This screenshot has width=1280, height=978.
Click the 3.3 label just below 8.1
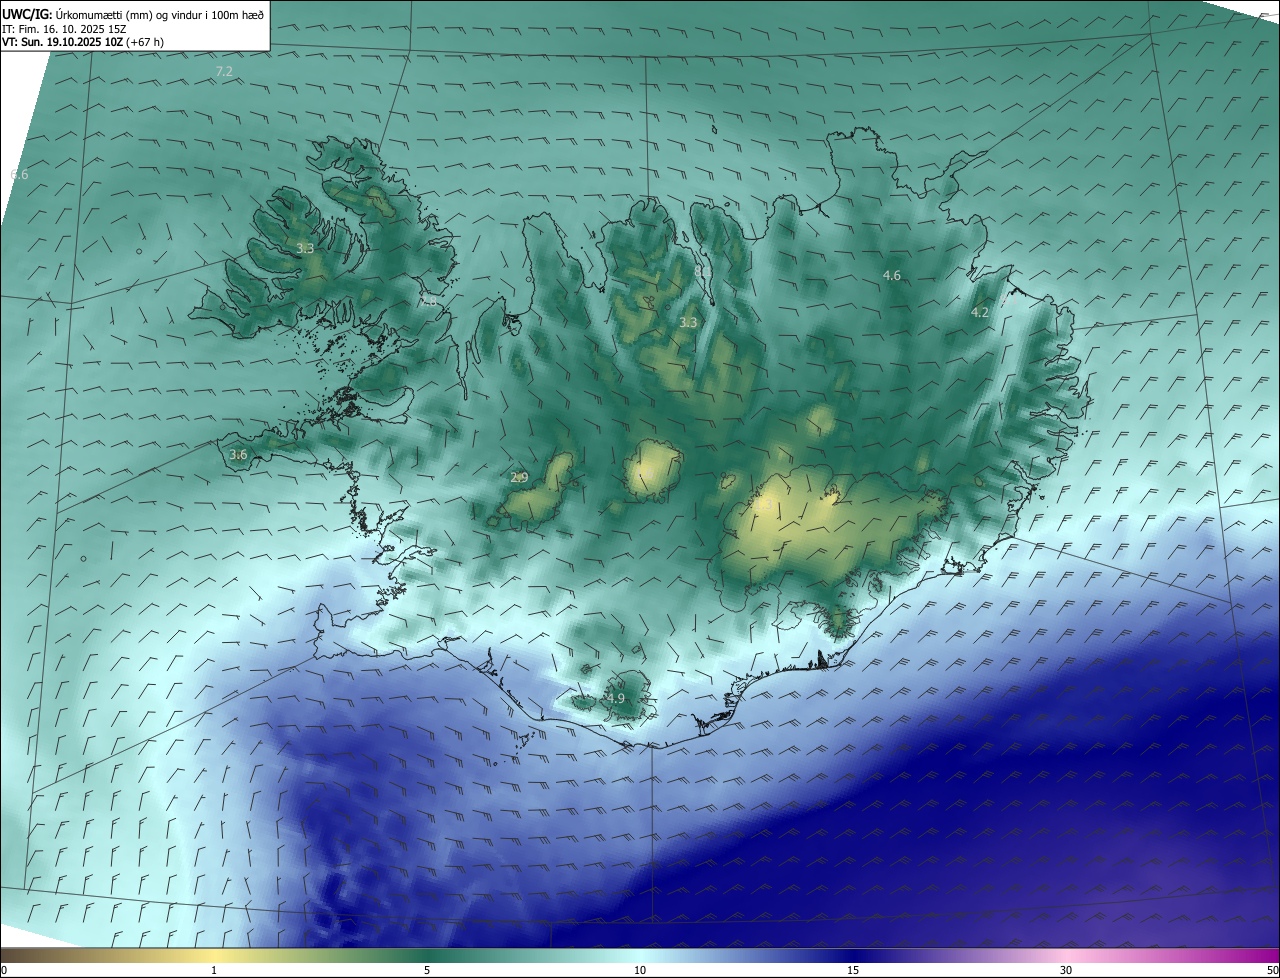click(688, 322)
